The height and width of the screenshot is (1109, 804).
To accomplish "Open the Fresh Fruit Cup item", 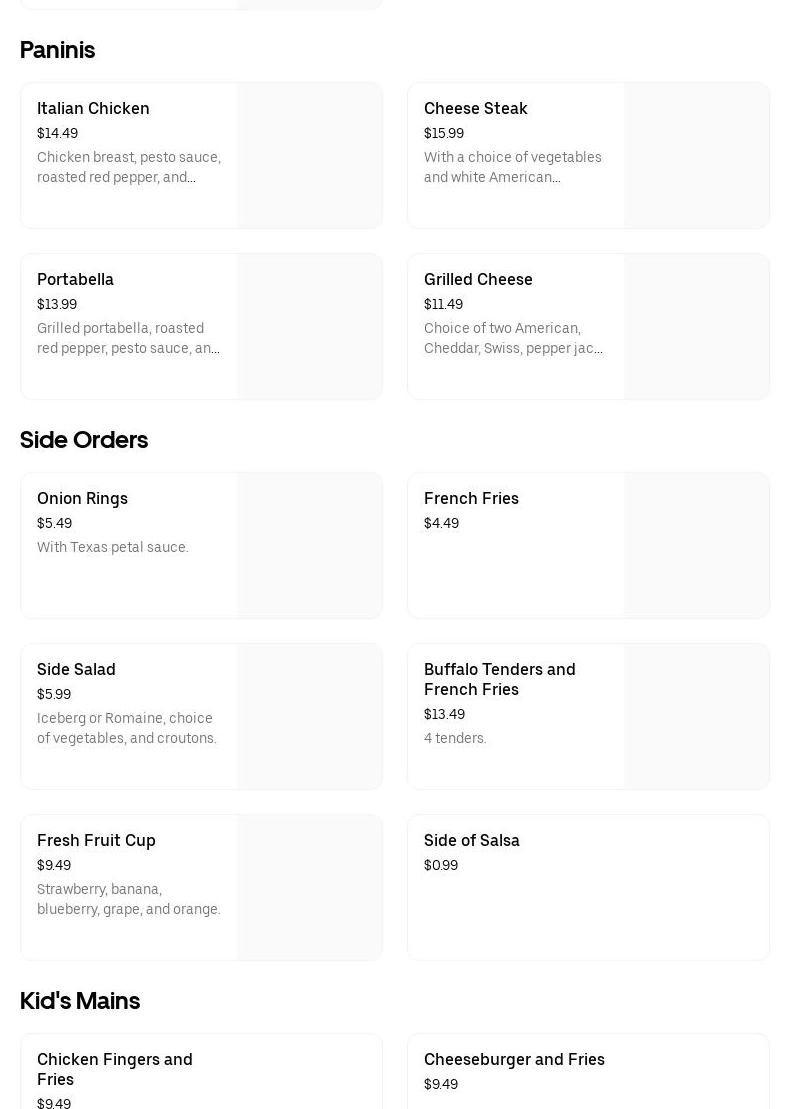I will [x=96, y=840].
